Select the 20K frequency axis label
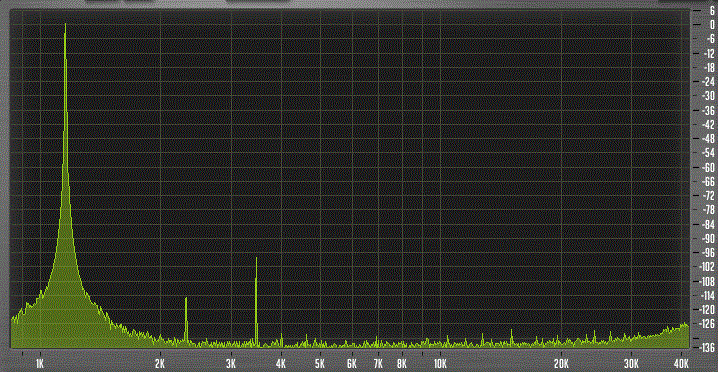The width and height of the screenshot is (718, 372). point(560,364)
